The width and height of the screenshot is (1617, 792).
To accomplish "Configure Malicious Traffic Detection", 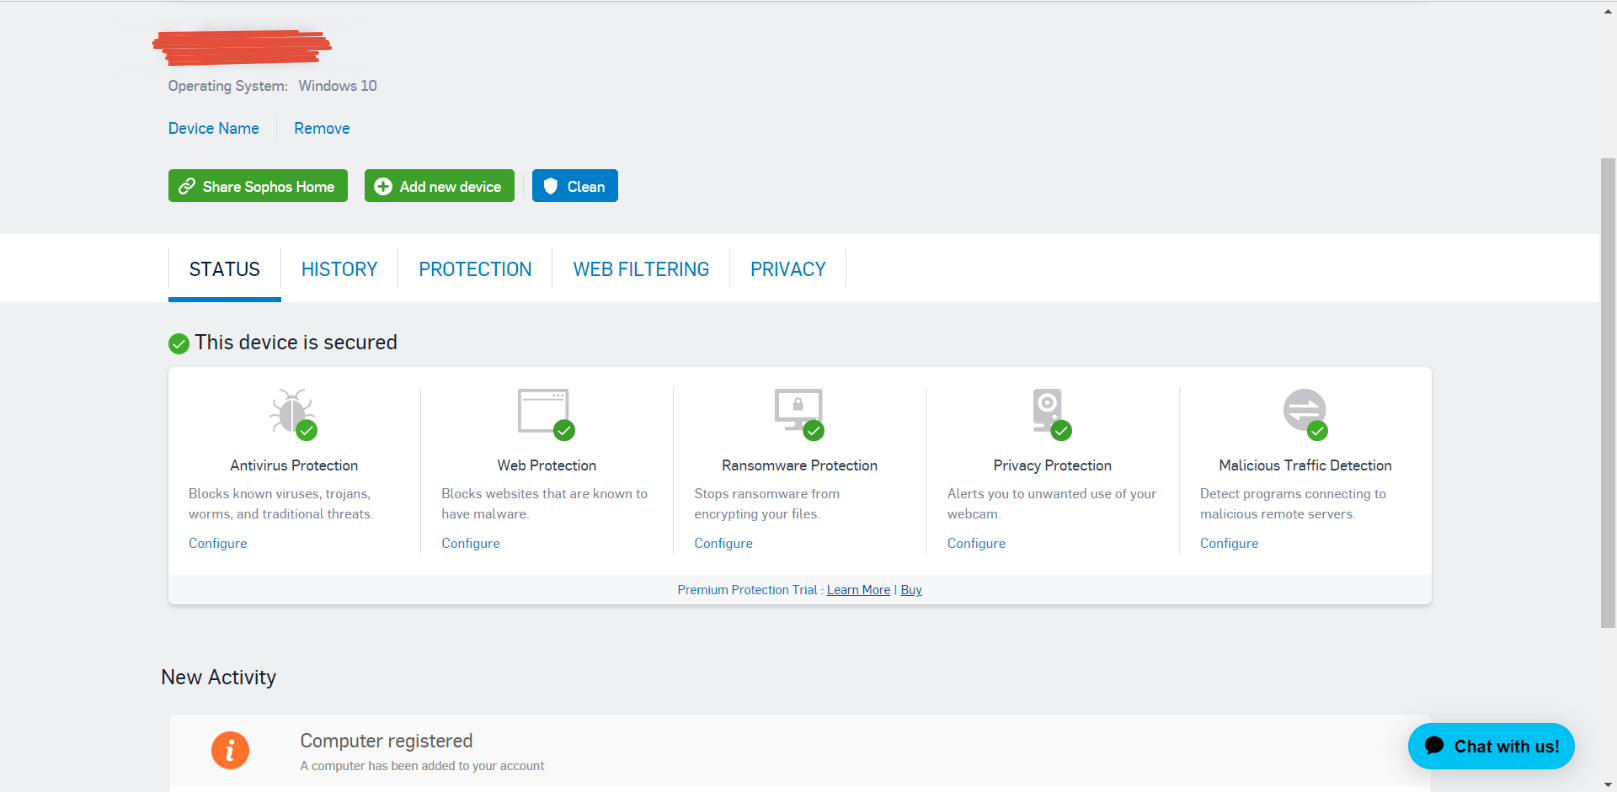I will [1230, 543].
